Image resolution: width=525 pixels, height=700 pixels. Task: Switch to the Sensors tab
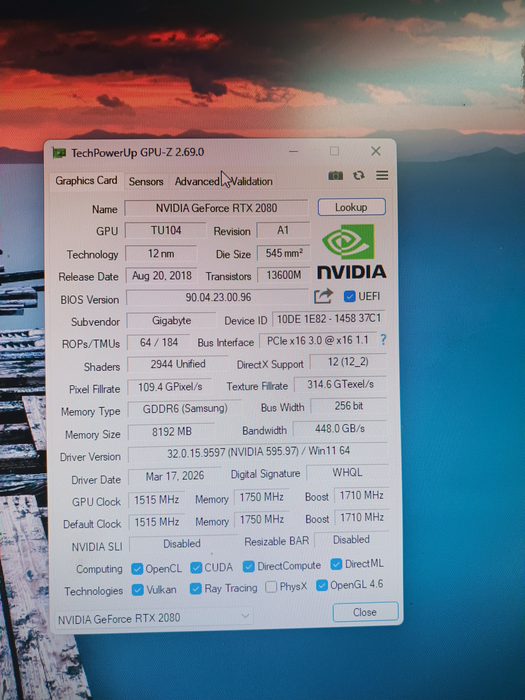tap(146, 181)
